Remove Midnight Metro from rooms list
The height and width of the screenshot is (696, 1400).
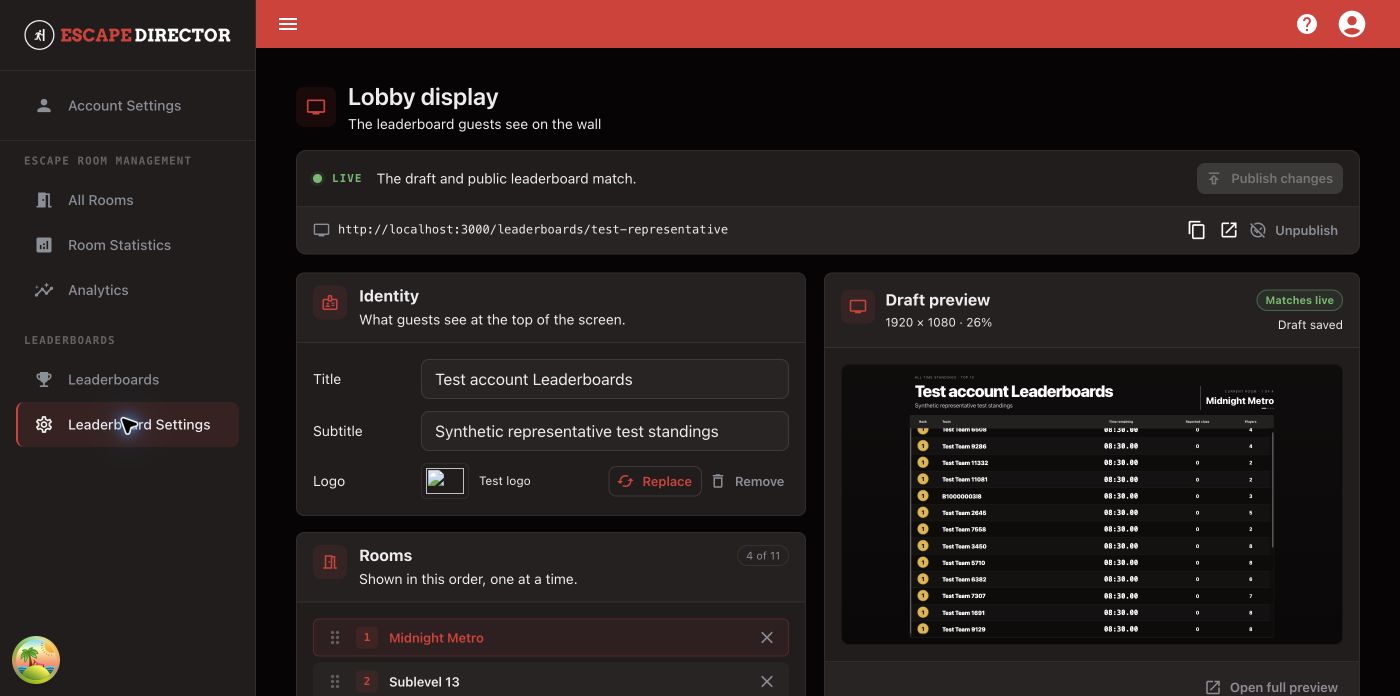tap(767, 638)
